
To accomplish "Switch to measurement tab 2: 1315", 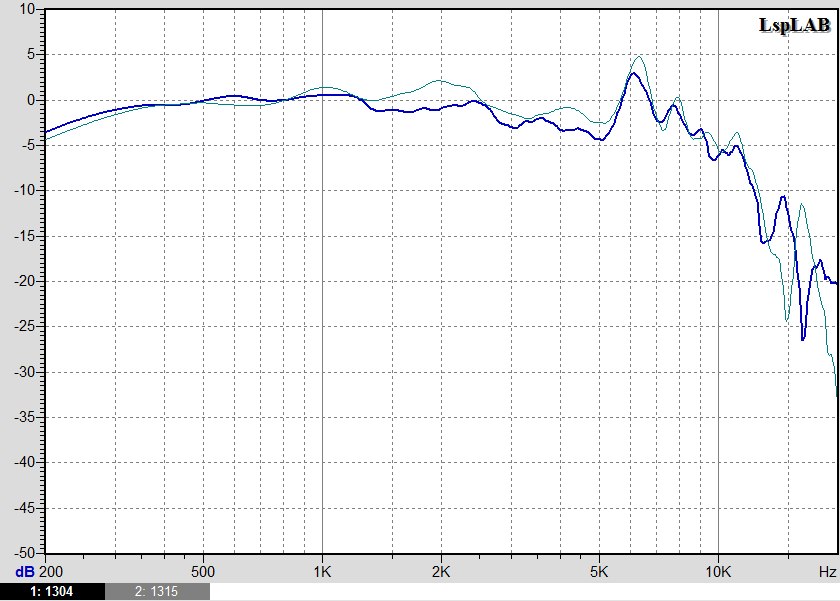I will 157,591.
